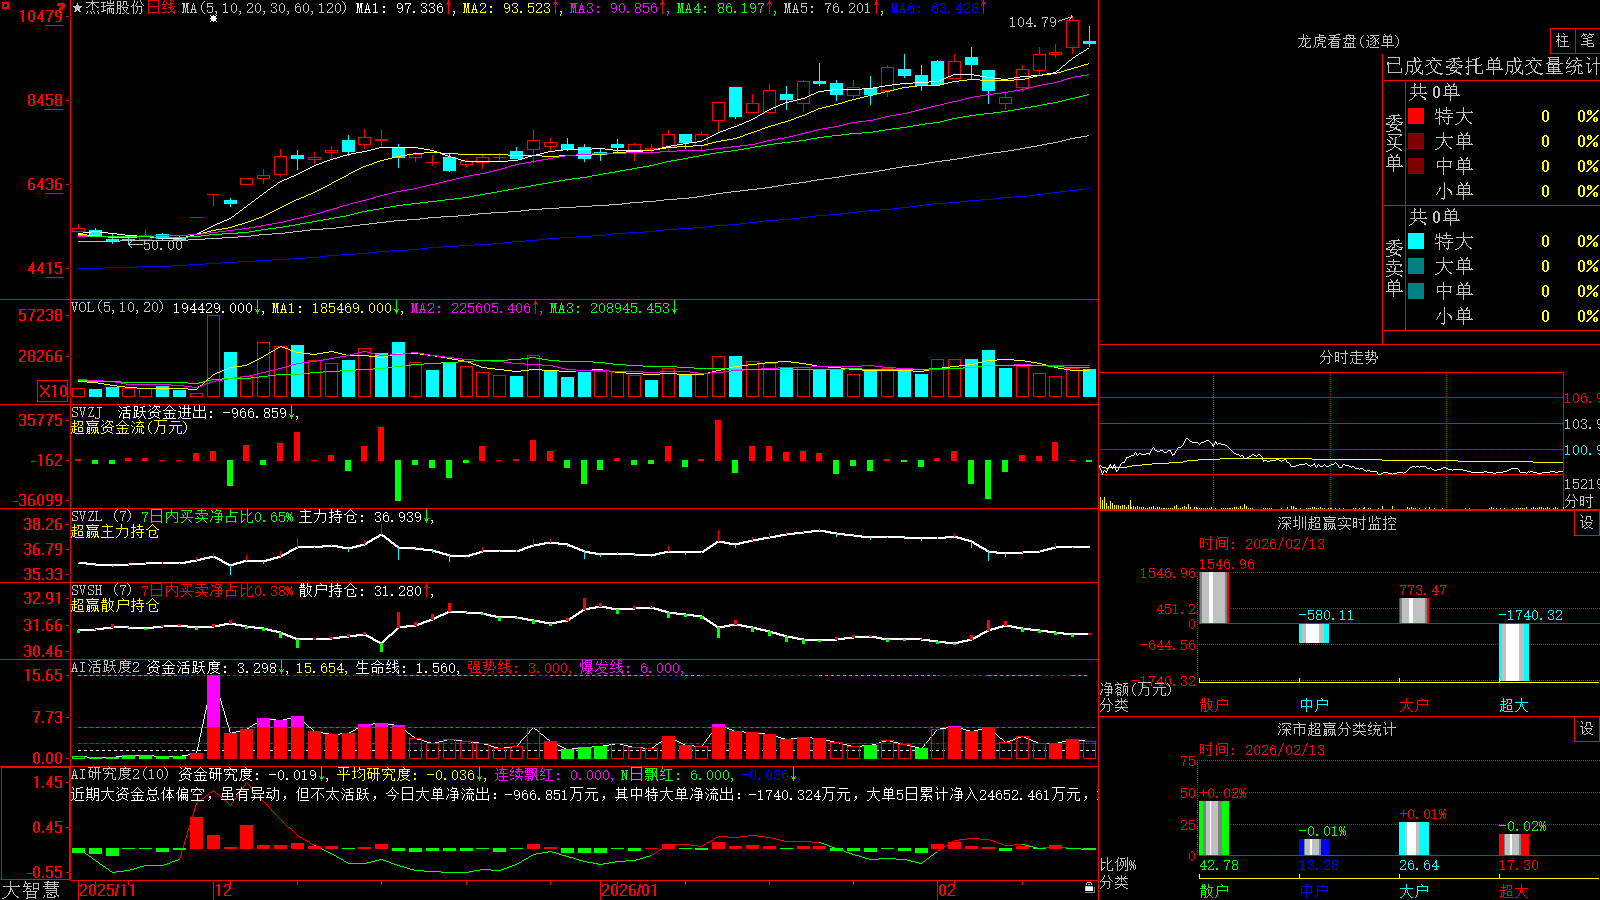Click the dark red 中单 swatch under 委买单
This screenshot has height=900, width=1600.
(x=1416, y=166)
